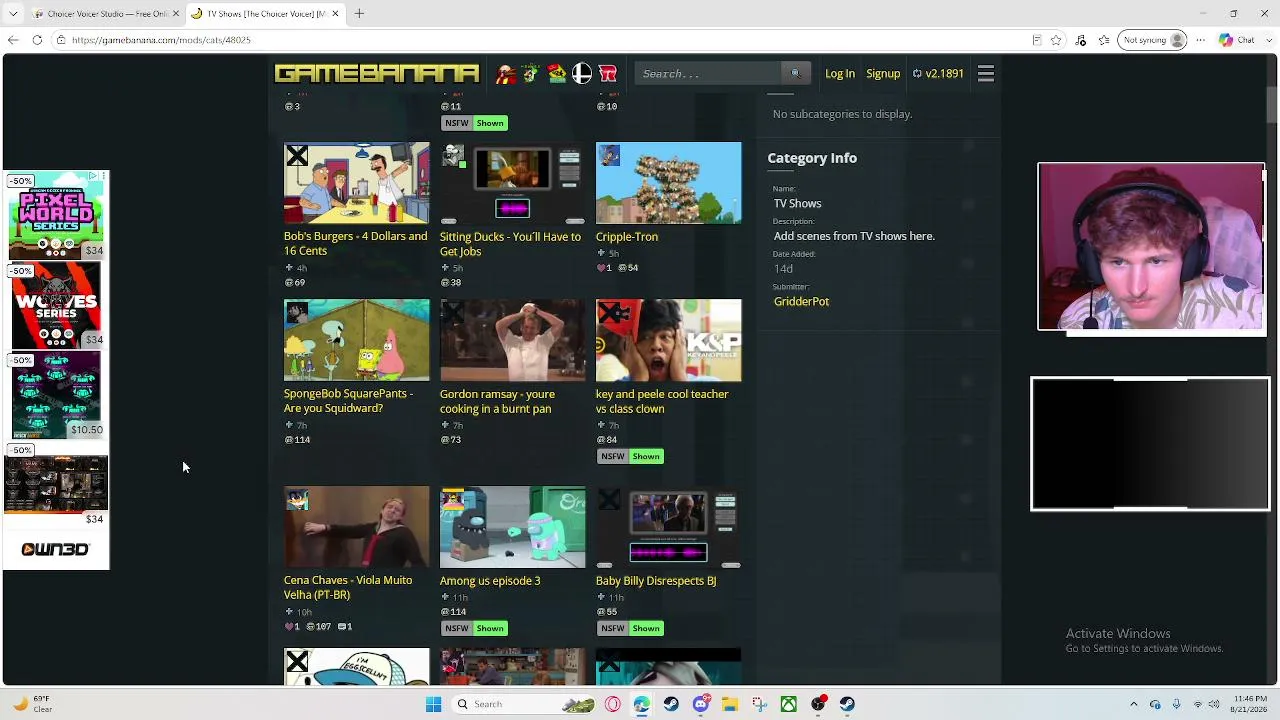Open Snipping Tool from the taskbar
1280x720 pixels.
click(759, 704)
